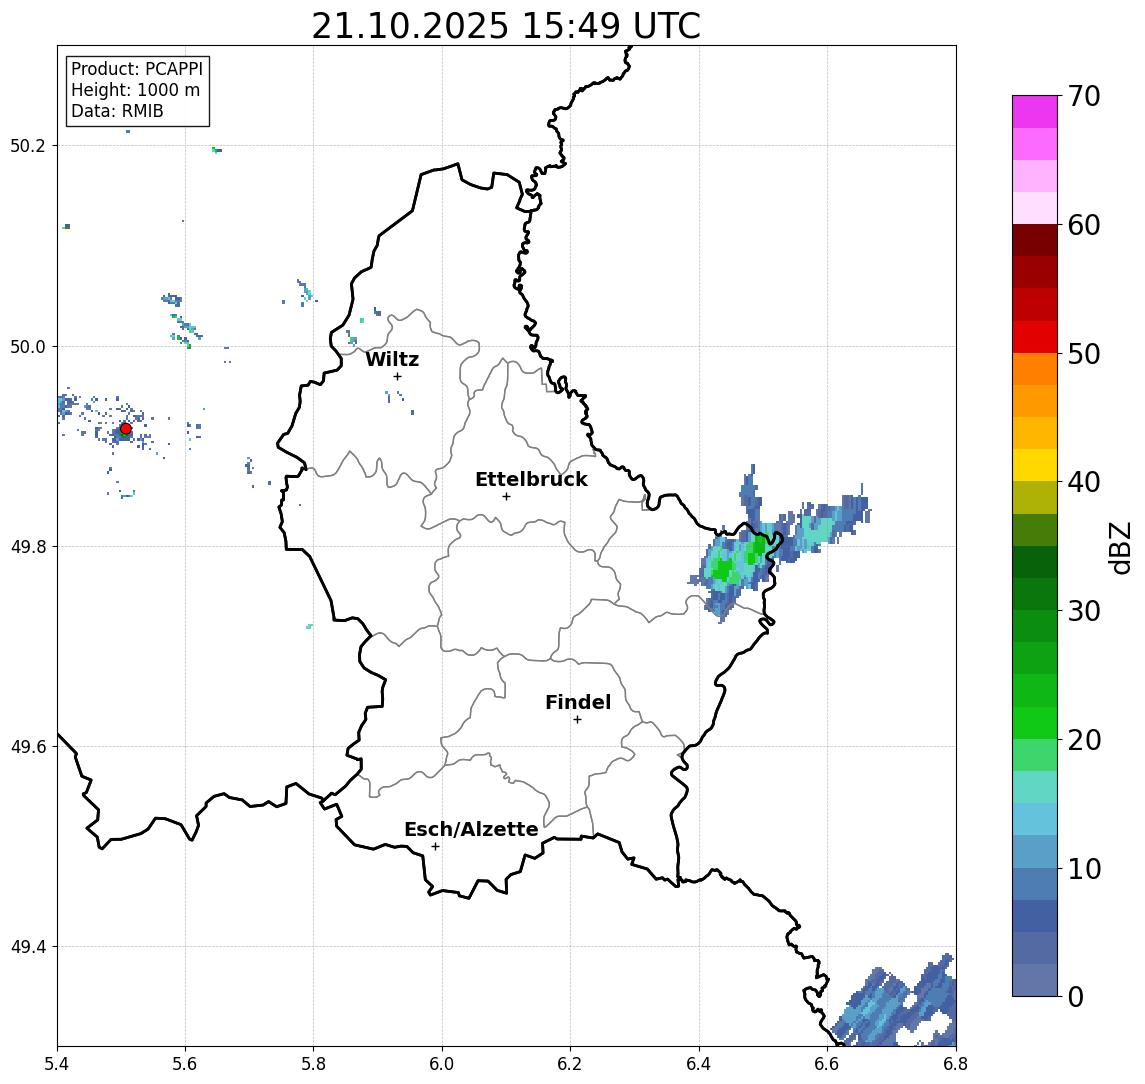
Task: Click the longitude tick label '6.4'
Action: pos(699,1064)
